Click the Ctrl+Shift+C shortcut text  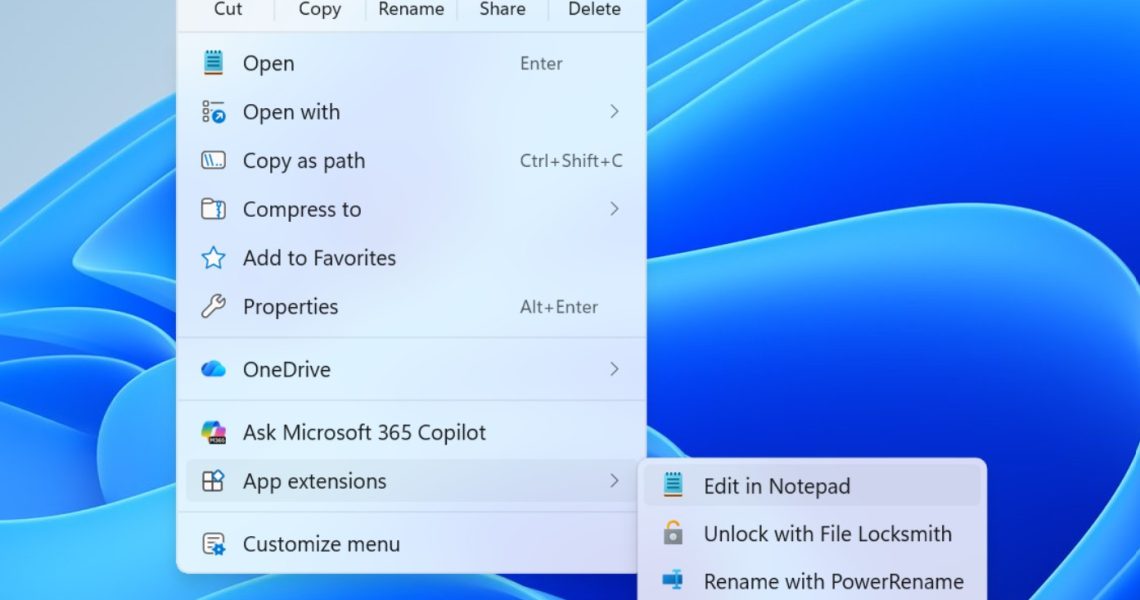pyautogui.click(x=571, y=161)
